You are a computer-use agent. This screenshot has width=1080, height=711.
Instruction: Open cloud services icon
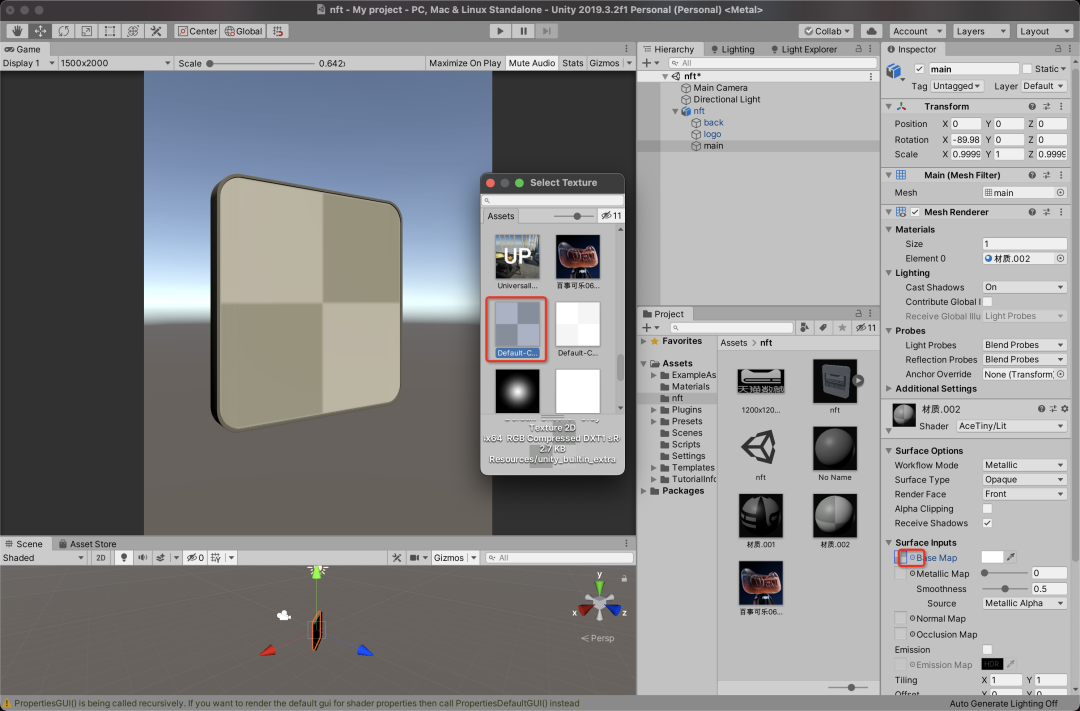pyautogui.click(x=871, y=31)
